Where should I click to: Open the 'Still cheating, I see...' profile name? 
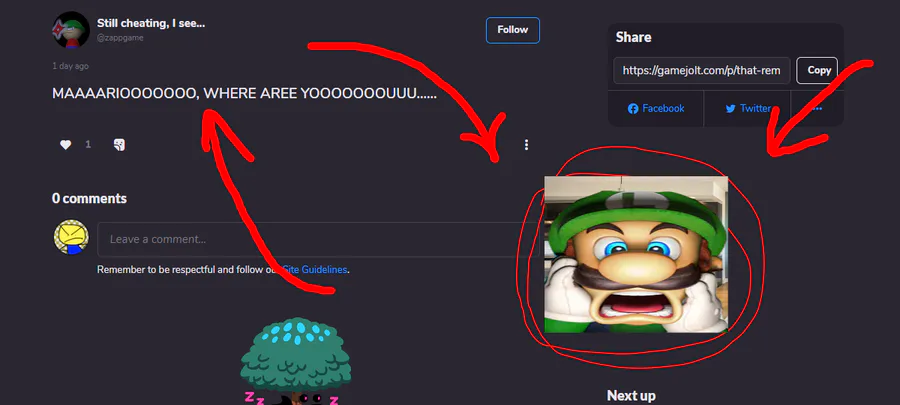[x=151, y=23]
